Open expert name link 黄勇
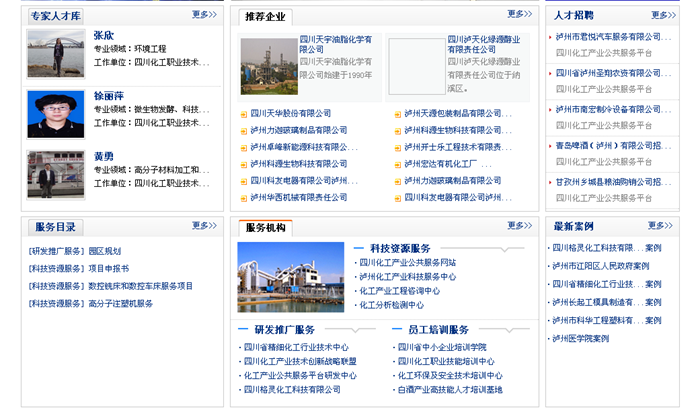 click(x=104, y=157)
